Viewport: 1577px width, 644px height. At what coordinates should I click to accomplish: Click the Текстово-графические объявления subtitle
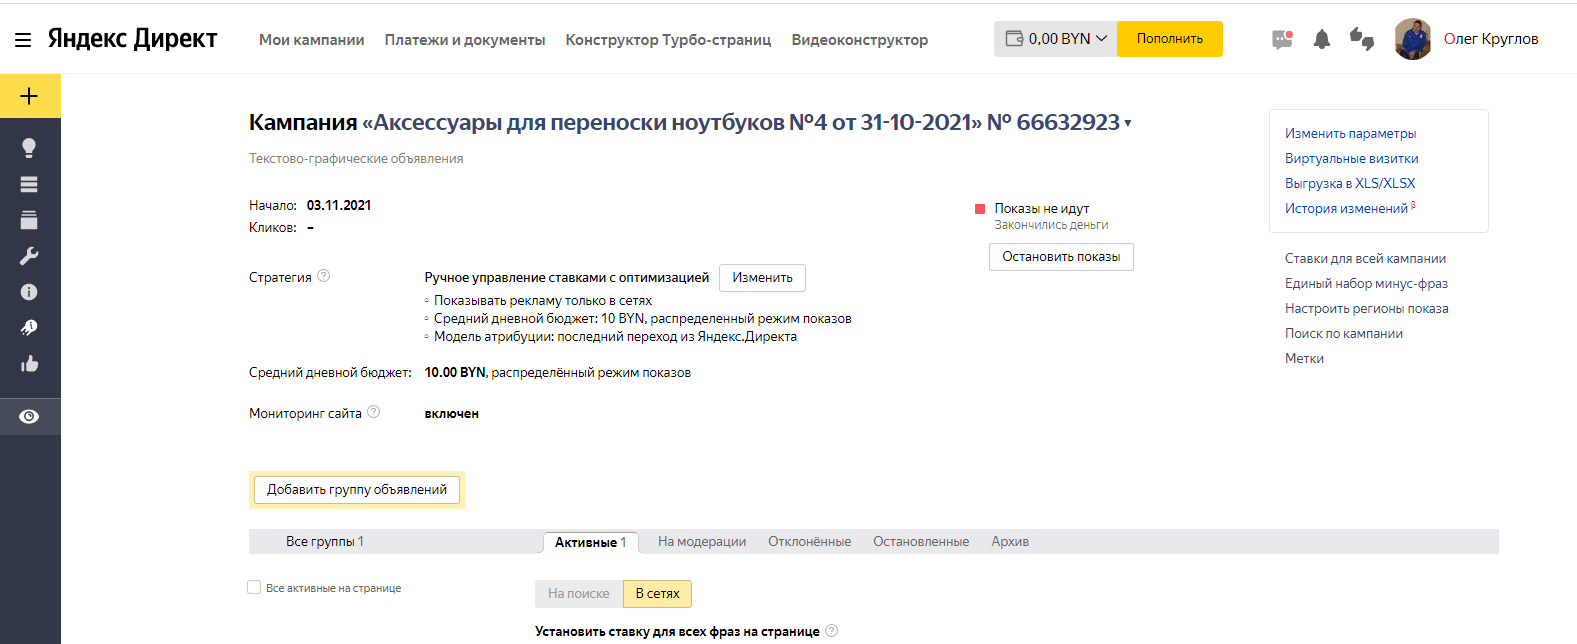[x=356, y=158]
